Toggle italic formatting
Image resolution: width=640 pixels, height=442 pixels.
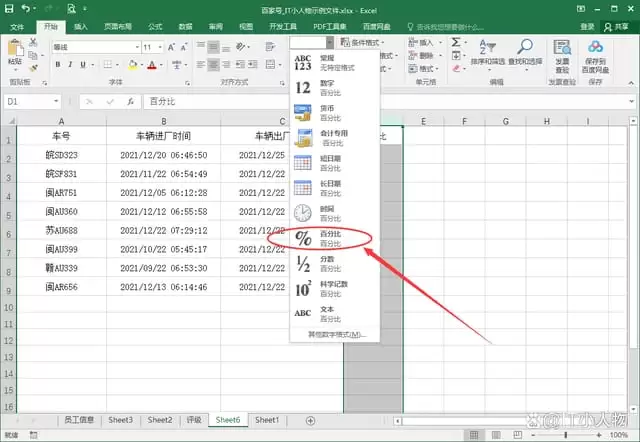tap(70, 64)
